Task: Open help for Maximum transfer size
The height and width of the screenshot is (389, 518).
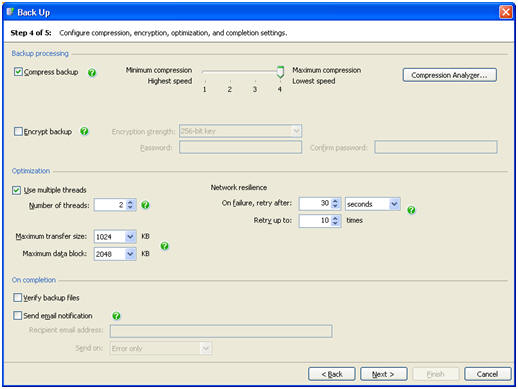Action: coord(165,246)
